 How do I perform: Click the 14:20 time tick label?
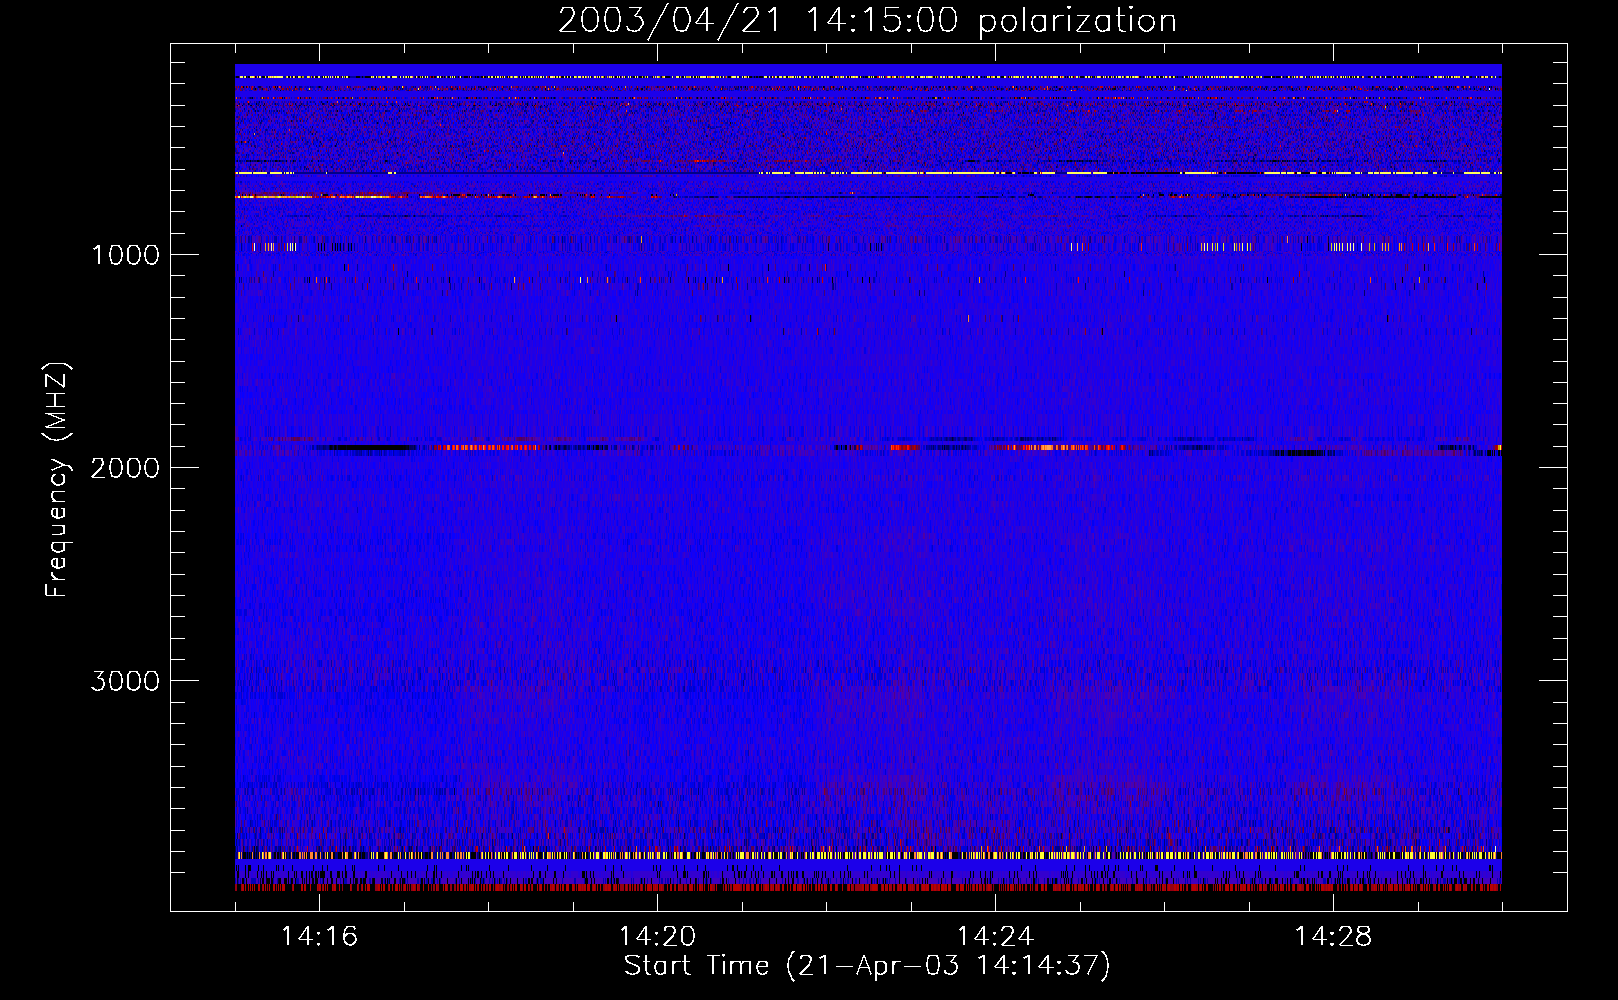coord(657,937)
